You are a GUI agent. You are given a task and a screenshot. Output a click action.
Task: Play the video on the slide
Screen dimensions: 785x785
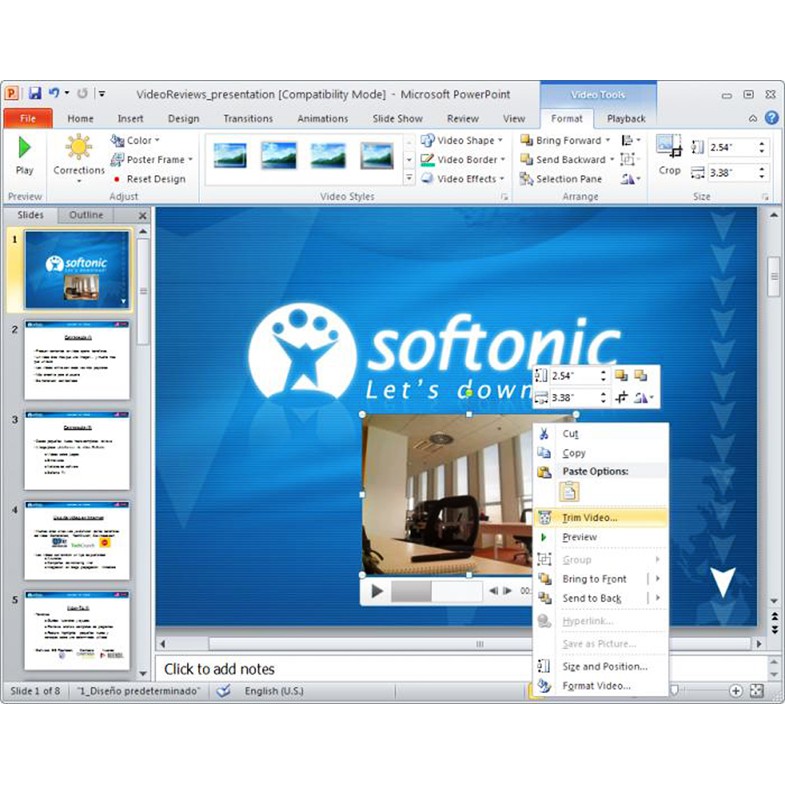(x=377, y=591)
